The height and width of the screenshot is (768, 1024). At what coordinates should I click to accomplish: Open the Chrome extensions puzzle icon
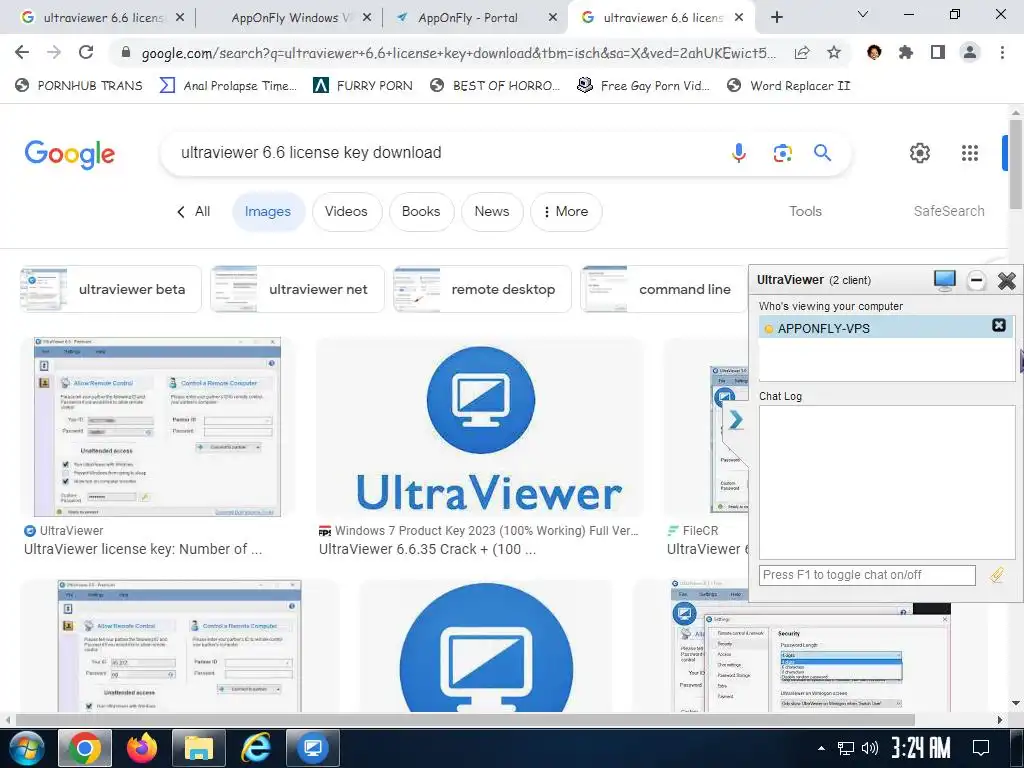click(905, 52)
